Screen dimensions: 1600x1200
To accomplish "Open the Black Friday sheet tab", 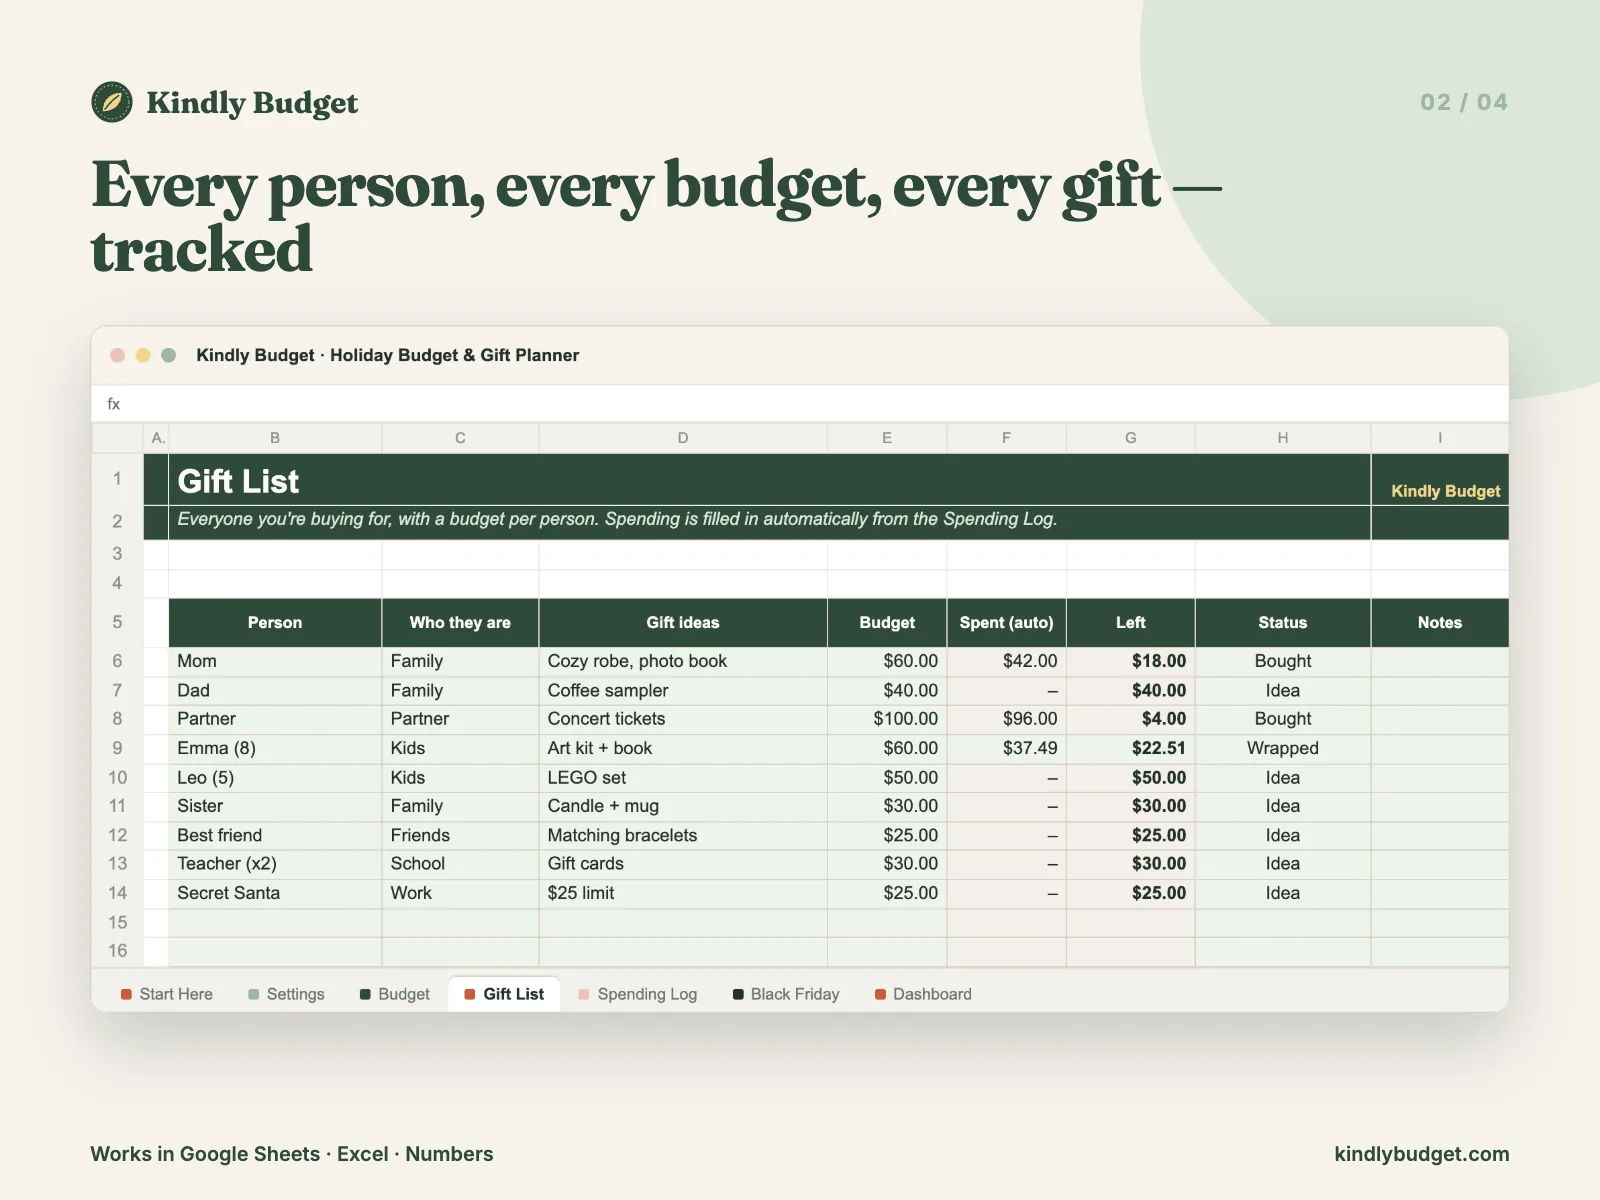I will (x=786, y=994).
